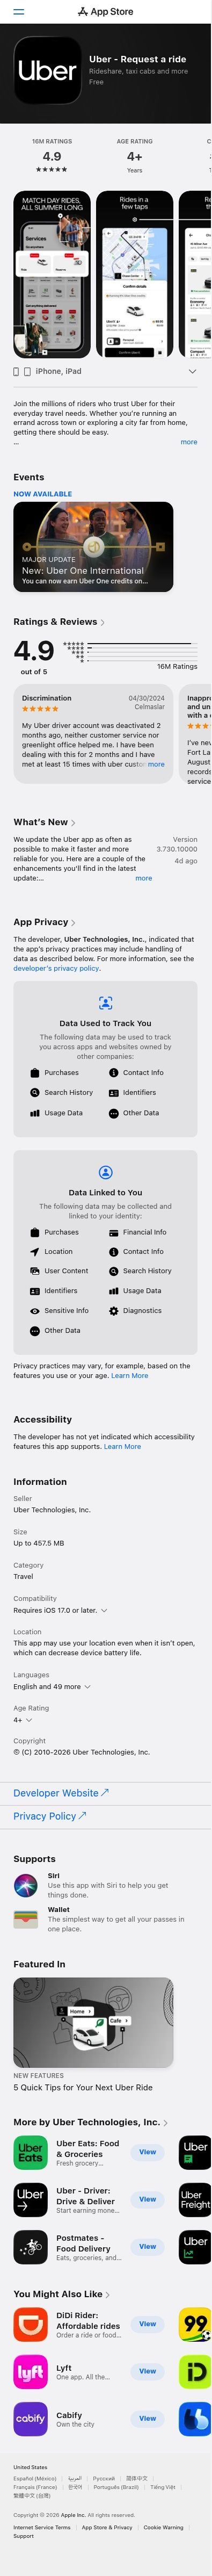This screenshot has height=2576, width=212.
Task: Open the Uber Eats app icon
Action: 30,2152
